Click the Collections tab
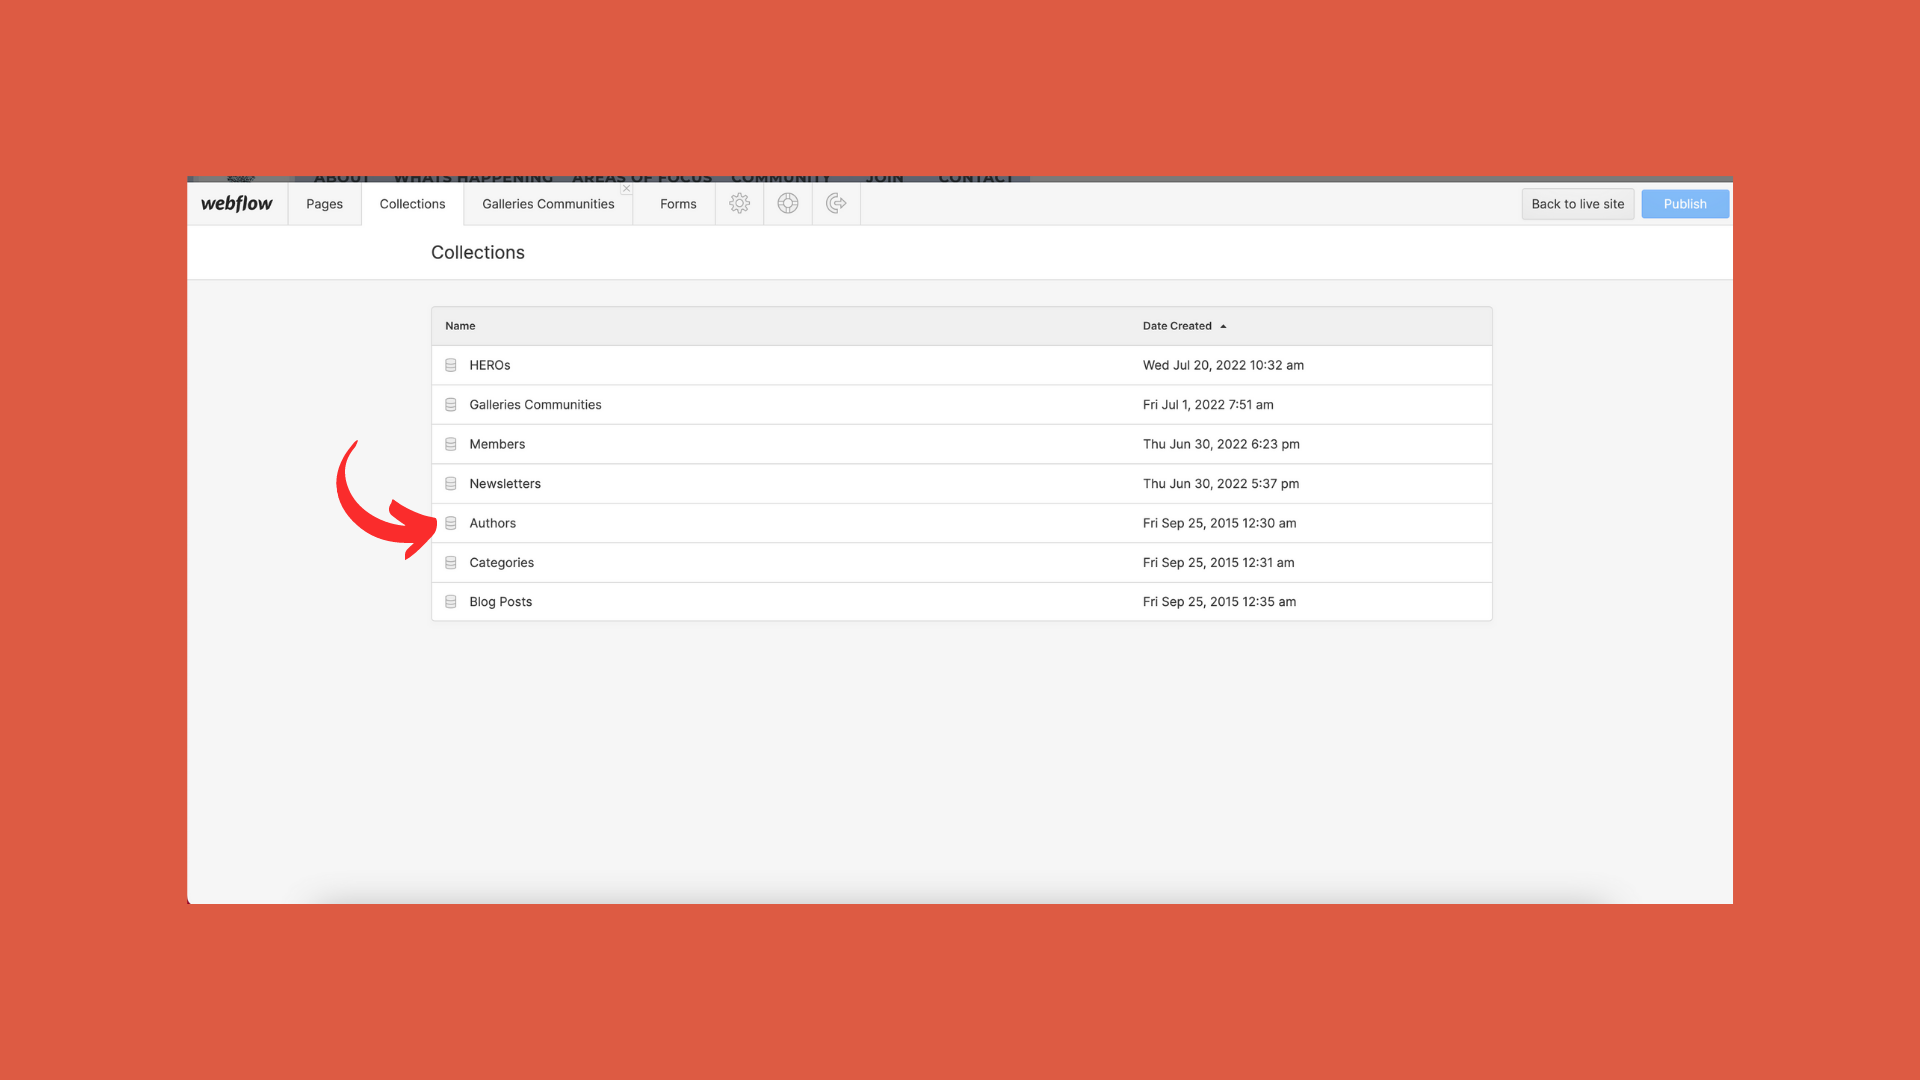Image resolution: width=1920 pixels, height=1080 pixels. 412,204
